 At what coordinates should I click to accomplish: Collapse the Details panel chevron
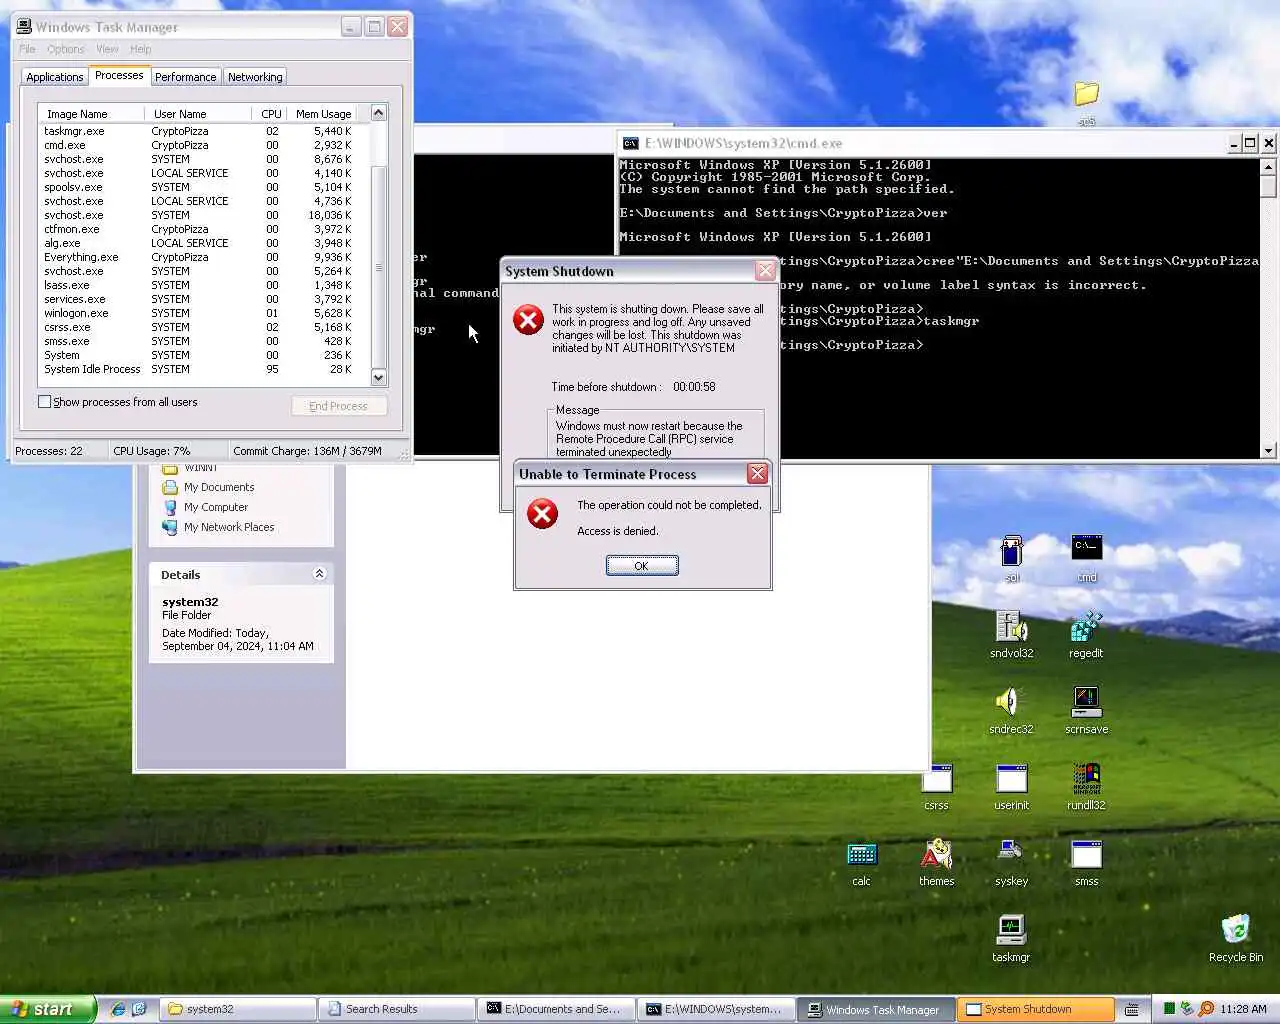point(319,574)
